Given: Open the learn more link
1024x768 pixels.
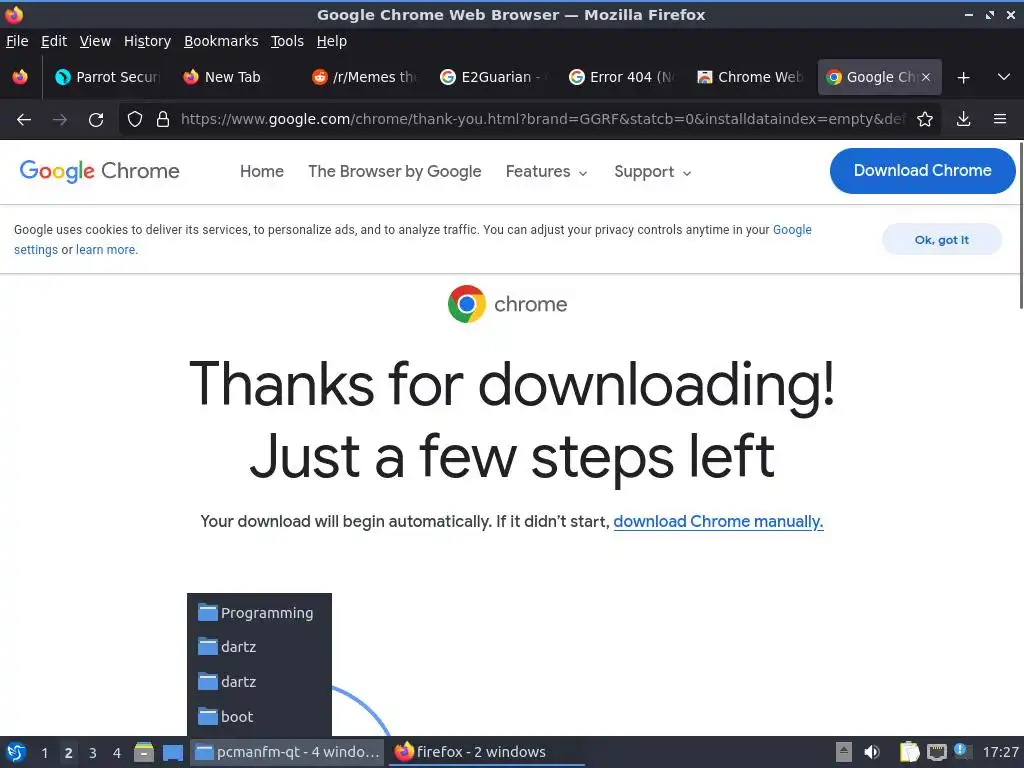Looking at the screenshot, I should [106, 249].
